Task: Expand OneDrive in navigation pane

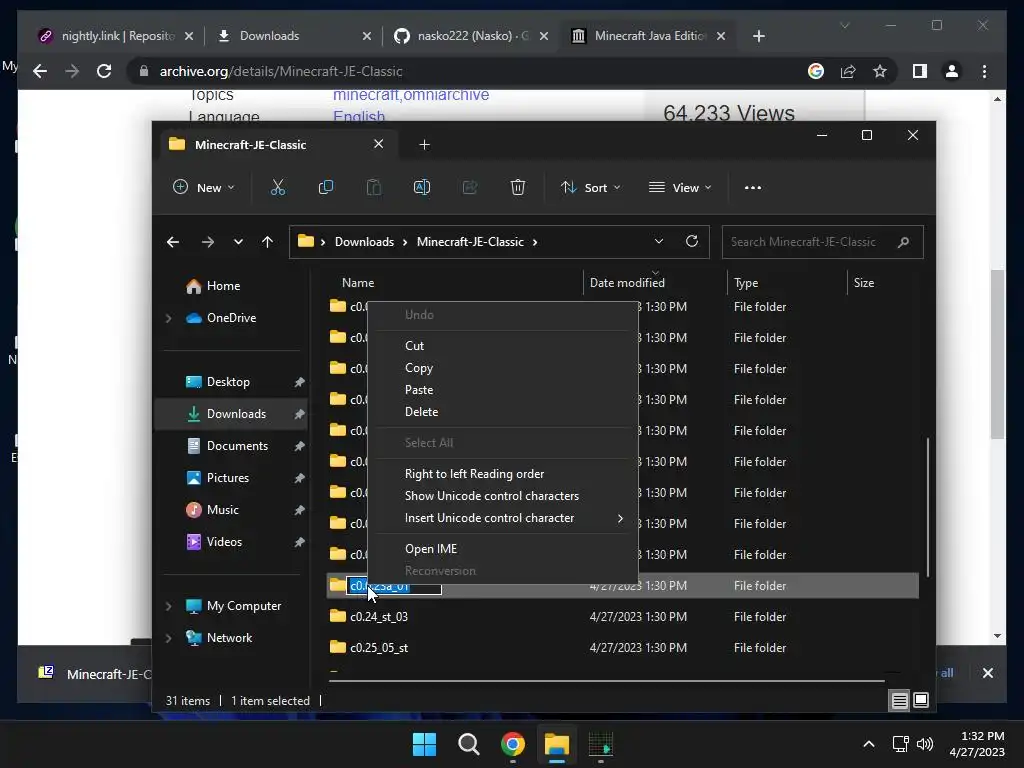Action: click(168, 318)
